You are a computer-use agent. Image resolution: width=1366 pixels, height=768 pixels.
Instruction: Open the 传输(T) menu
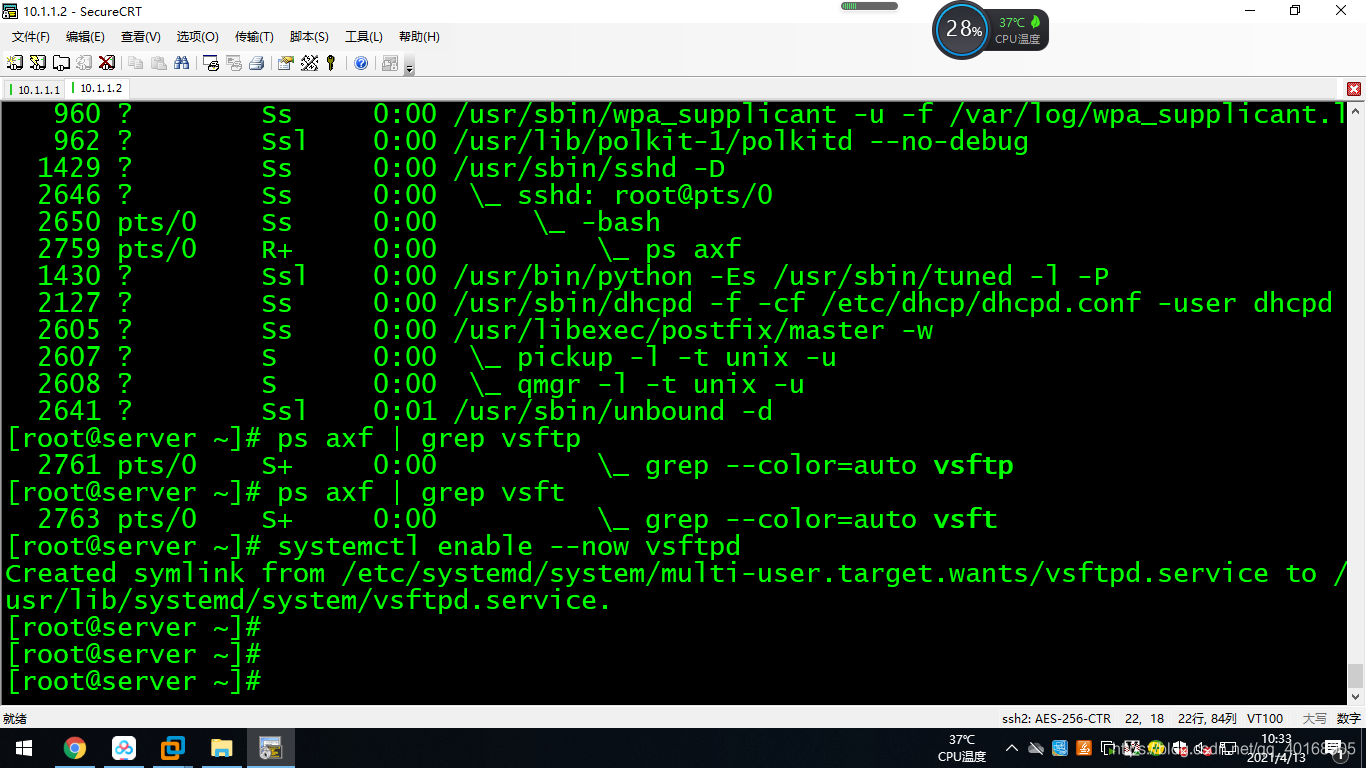coord(254,37)
